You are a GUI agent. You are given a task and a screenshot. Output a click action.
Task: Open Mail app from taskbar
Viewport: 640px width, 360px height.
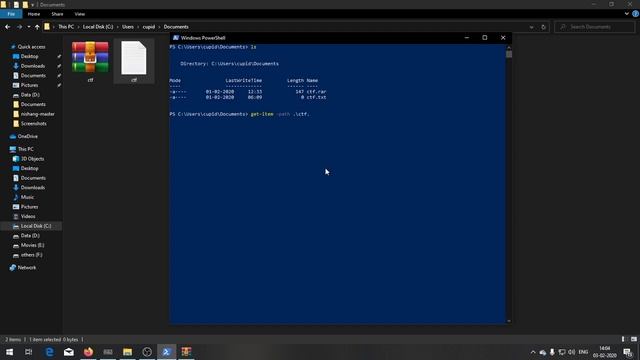pos(69,352)
